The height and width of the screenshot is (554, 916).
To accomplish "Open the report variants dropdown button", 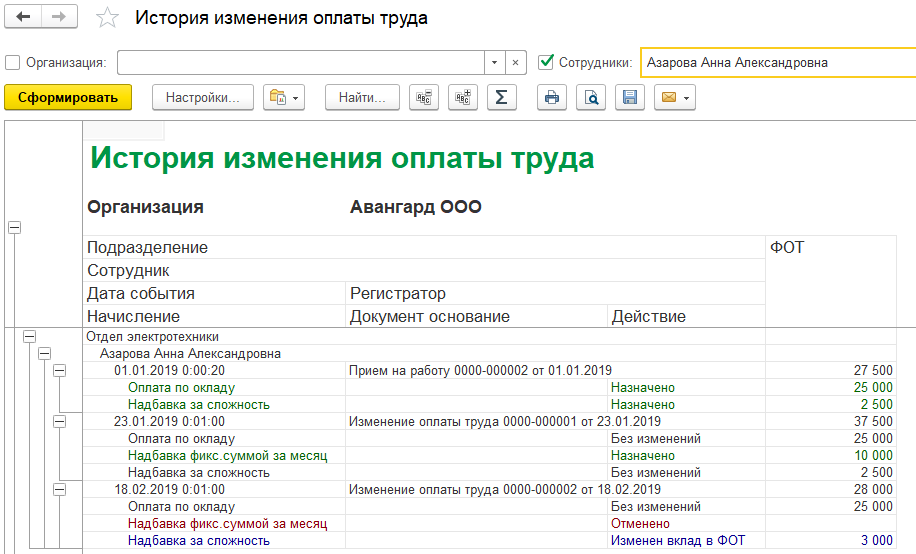I will click(x=284, y=97).
